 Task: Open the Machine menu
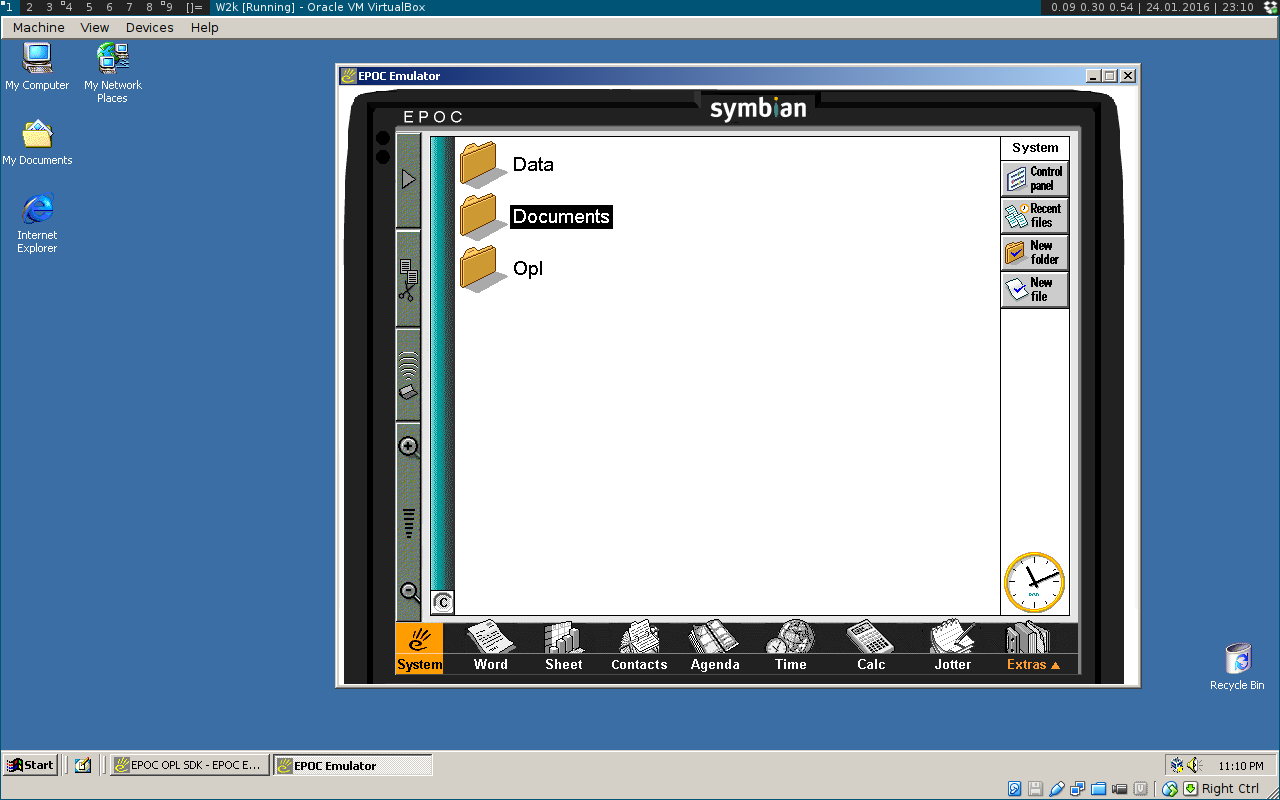[38, 28]
